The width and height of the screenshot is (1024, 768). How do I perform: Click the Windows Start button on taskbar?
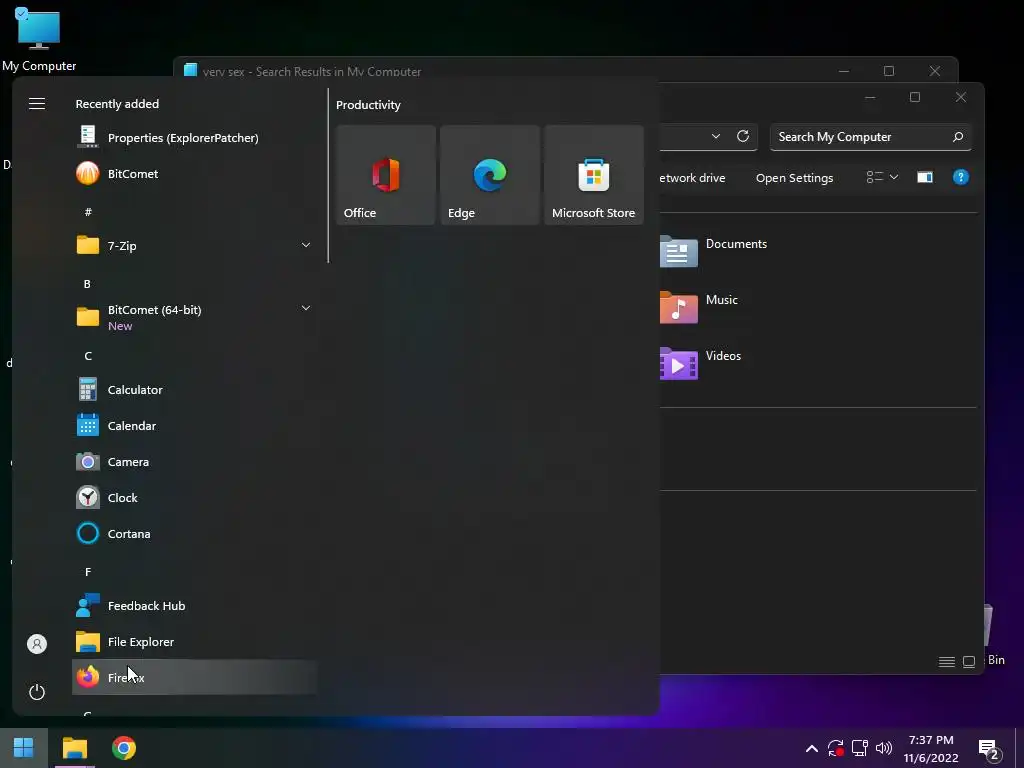24,748
